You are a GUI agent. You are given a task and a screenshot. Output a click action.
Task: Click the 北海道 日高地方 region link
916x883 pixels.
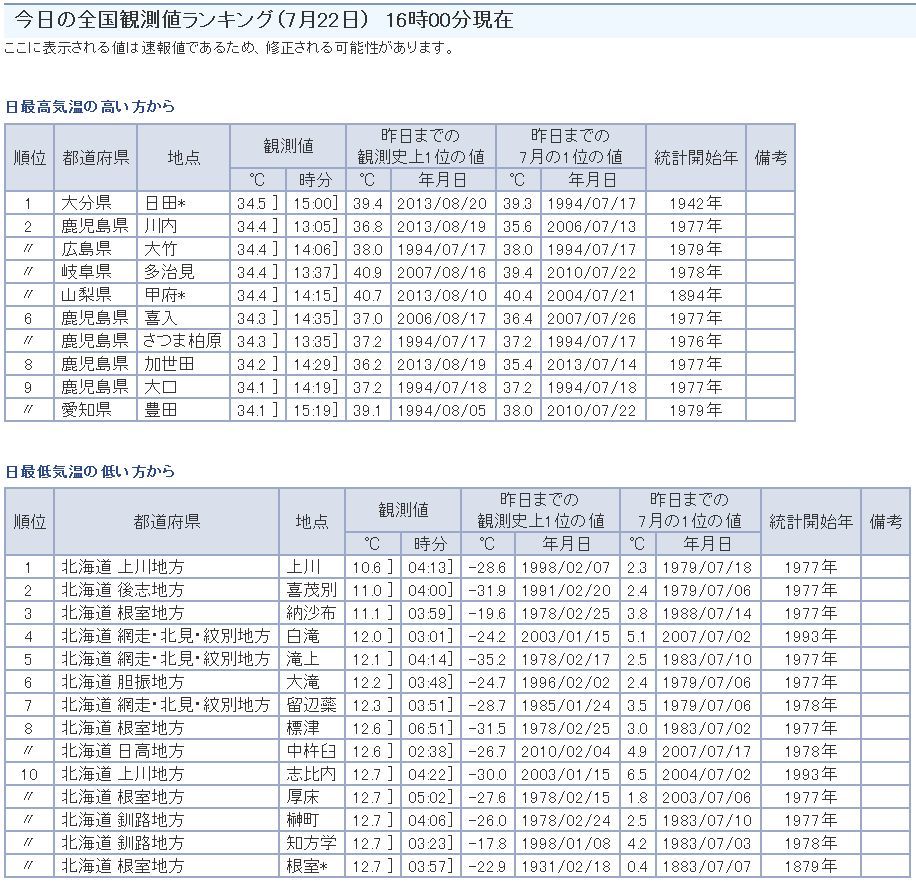122,751
